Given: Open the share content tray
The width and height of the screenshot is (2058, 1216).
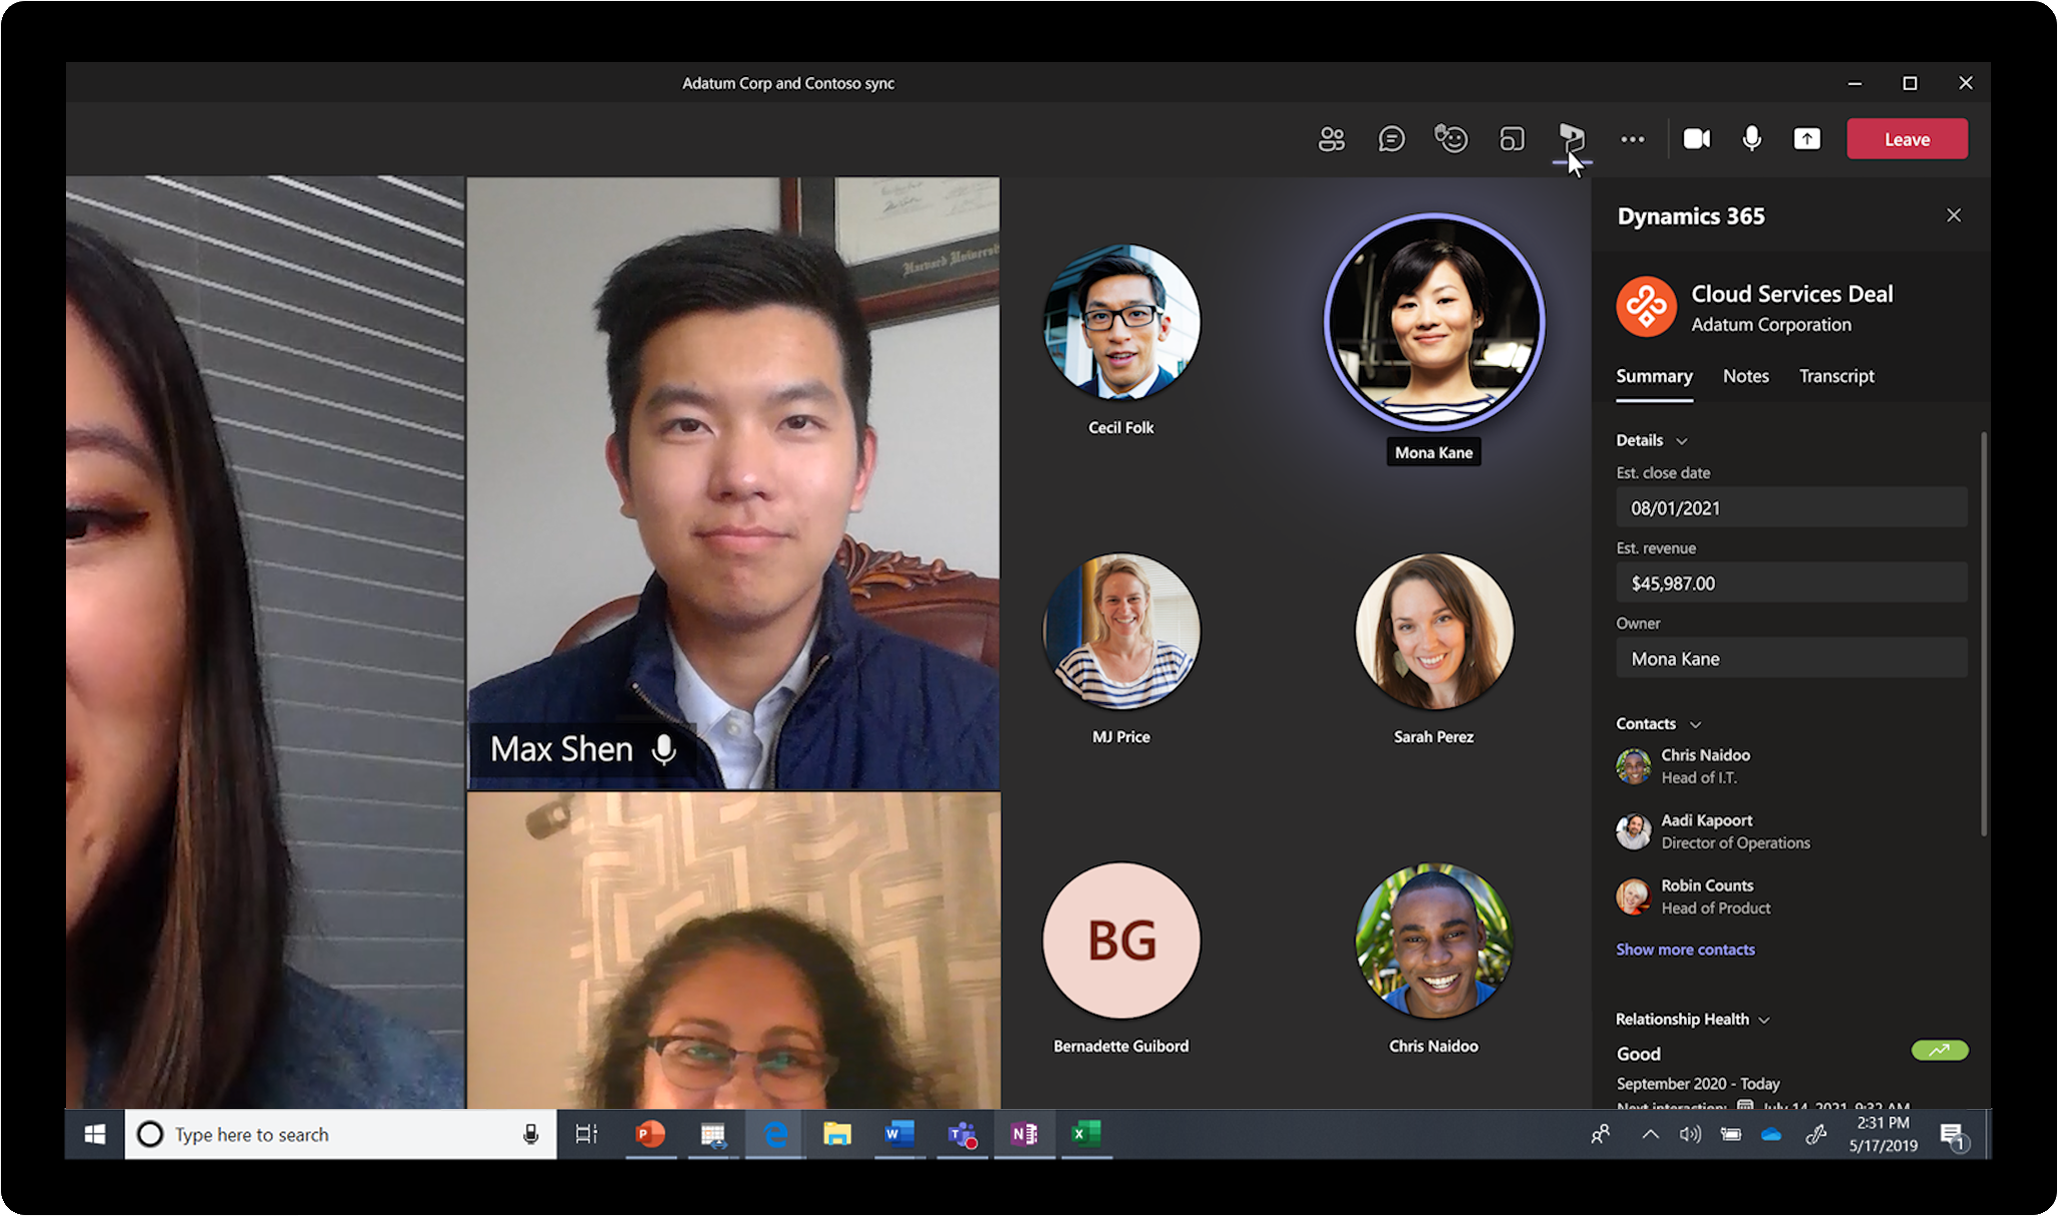Looking at the screenshot, I should (1807, 139).
